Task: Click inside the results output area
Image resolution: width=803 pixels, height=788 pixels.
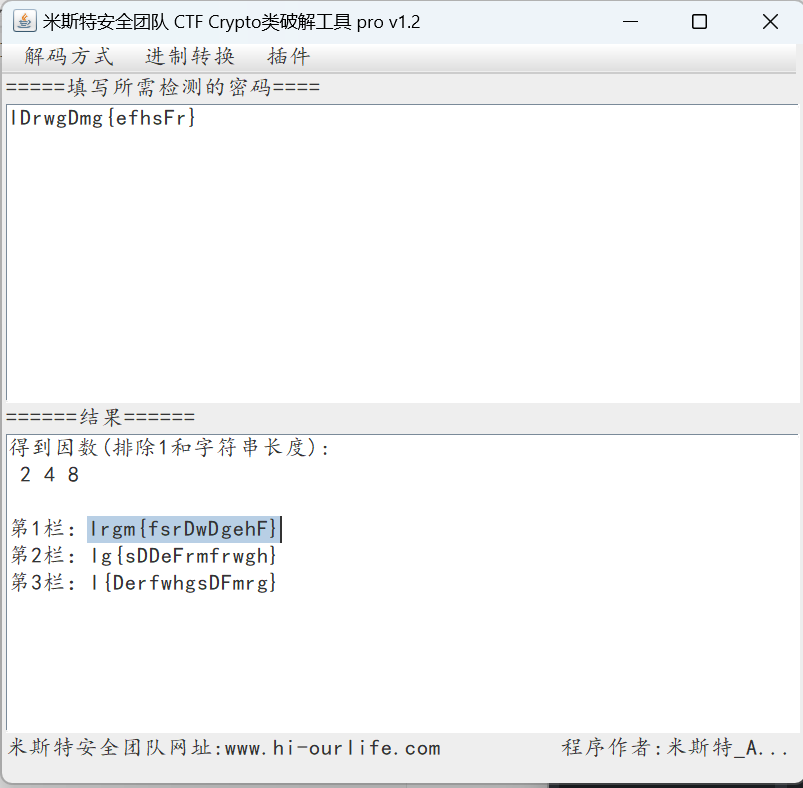Action: (x=402, y=583)
